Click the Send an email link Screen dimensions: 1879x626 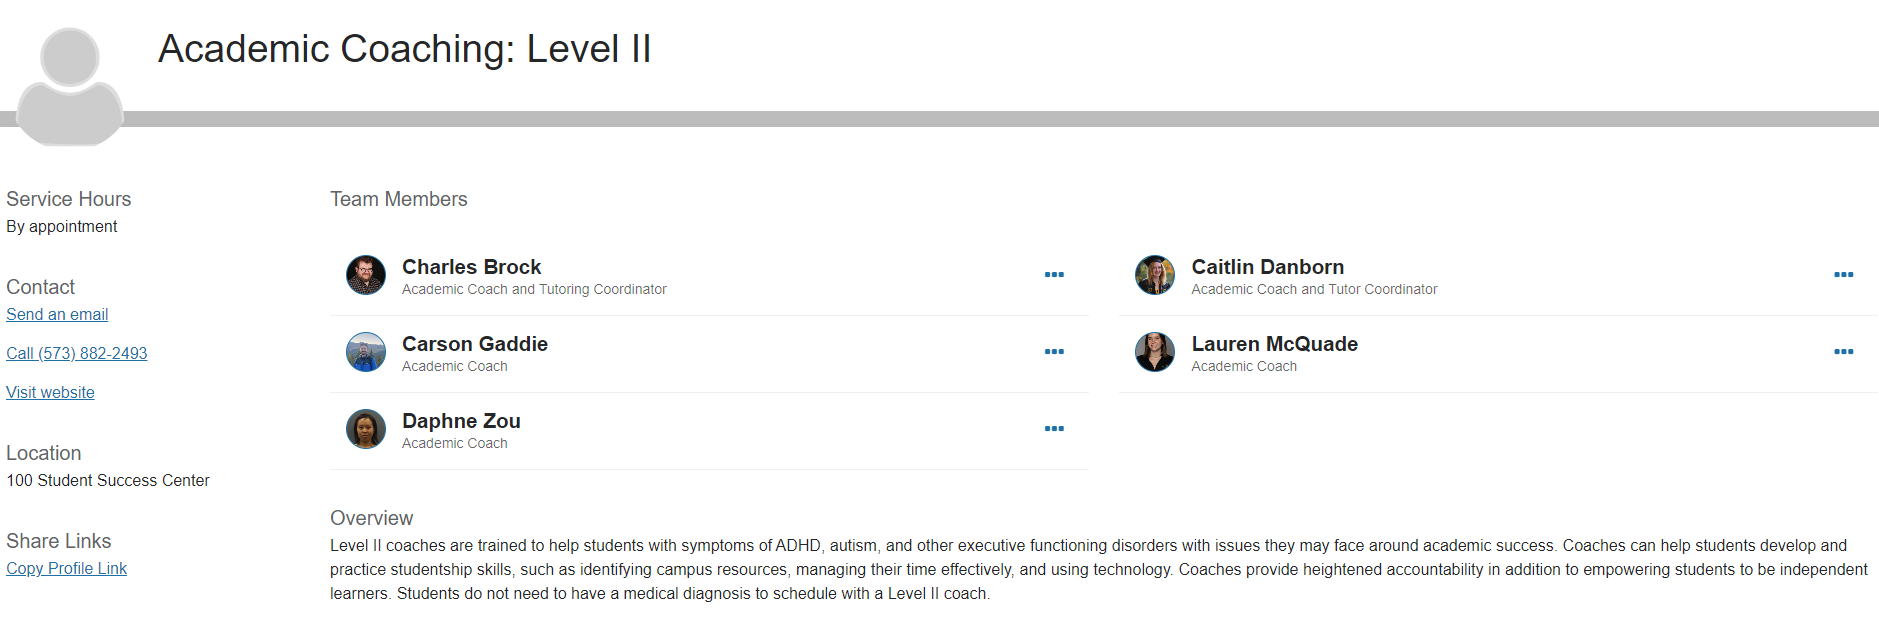(57, 315)
